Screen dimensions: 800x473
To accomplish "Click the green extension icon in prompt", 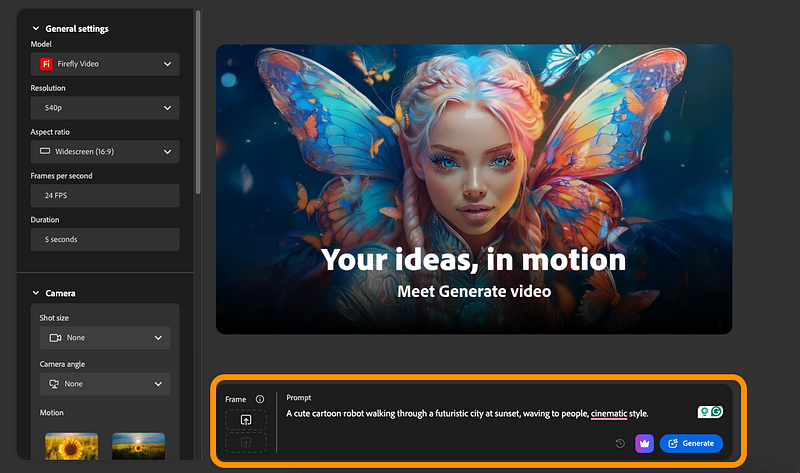I will pos(704,412).
